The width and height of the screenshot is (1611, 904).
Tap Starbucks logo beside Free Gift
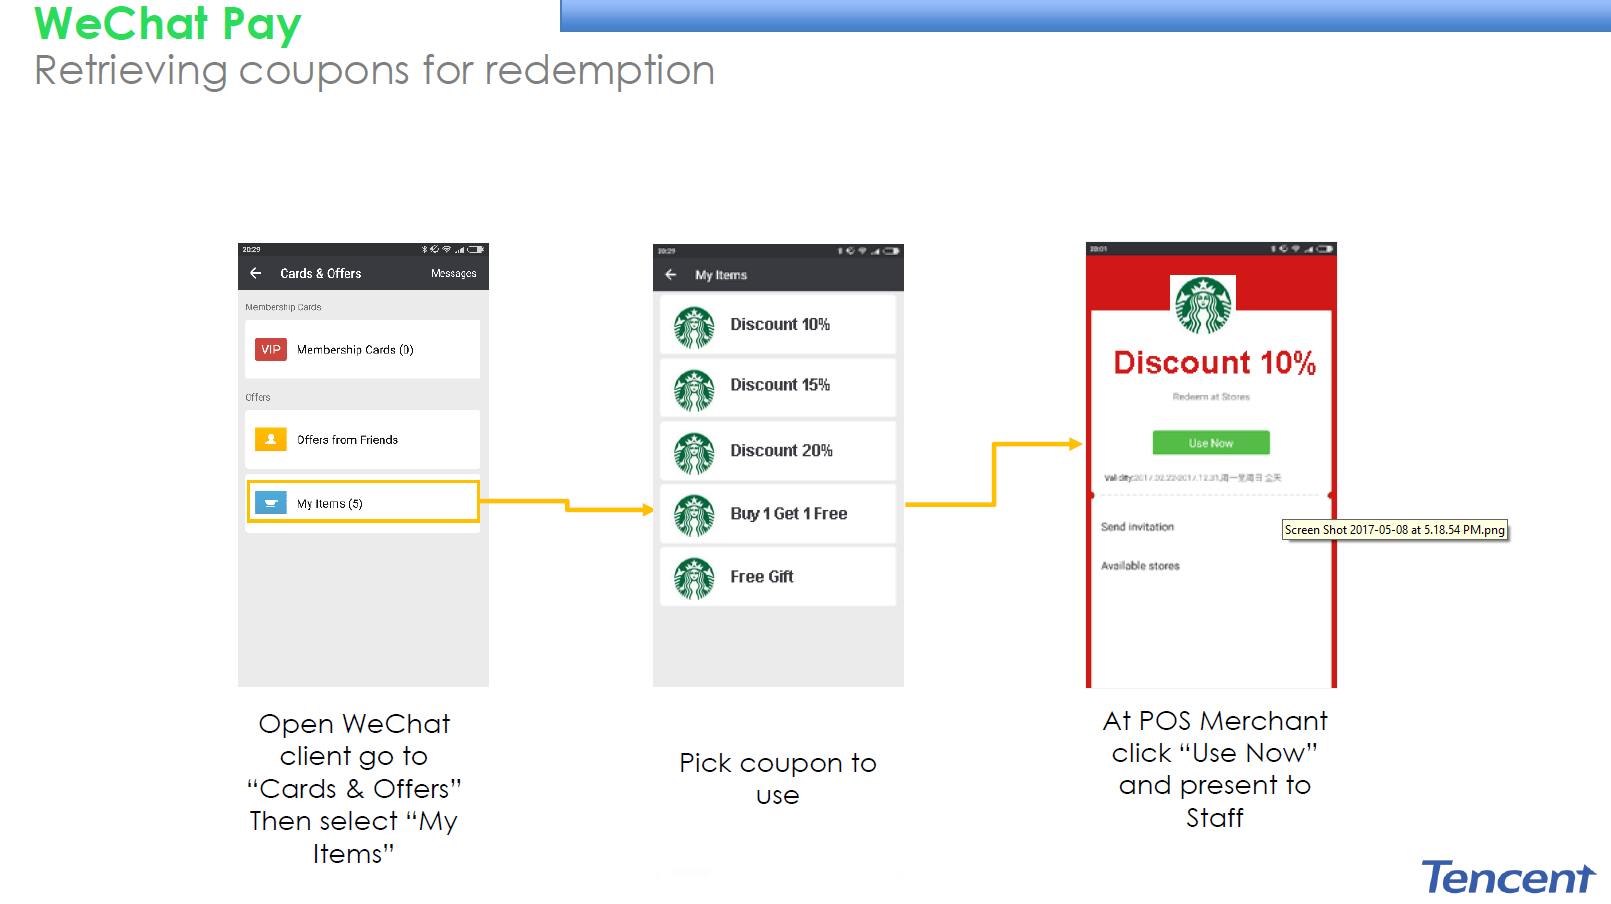click(x=694, y=578)
